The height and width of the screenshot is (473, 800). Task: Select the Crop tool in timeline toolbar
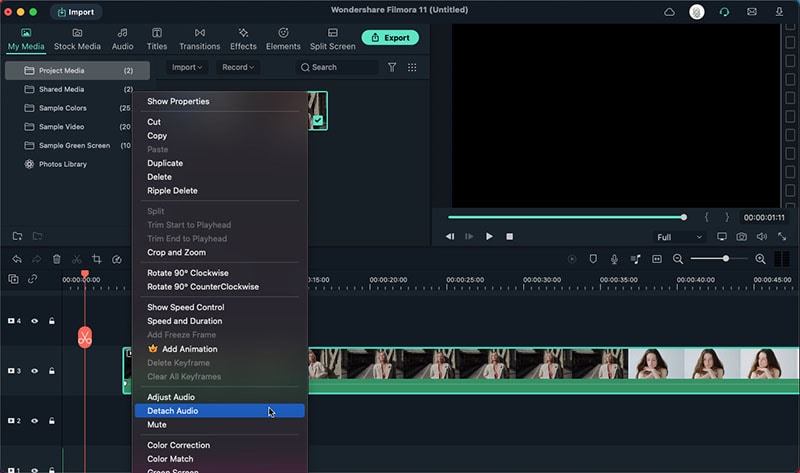click(x=96, y=259)
